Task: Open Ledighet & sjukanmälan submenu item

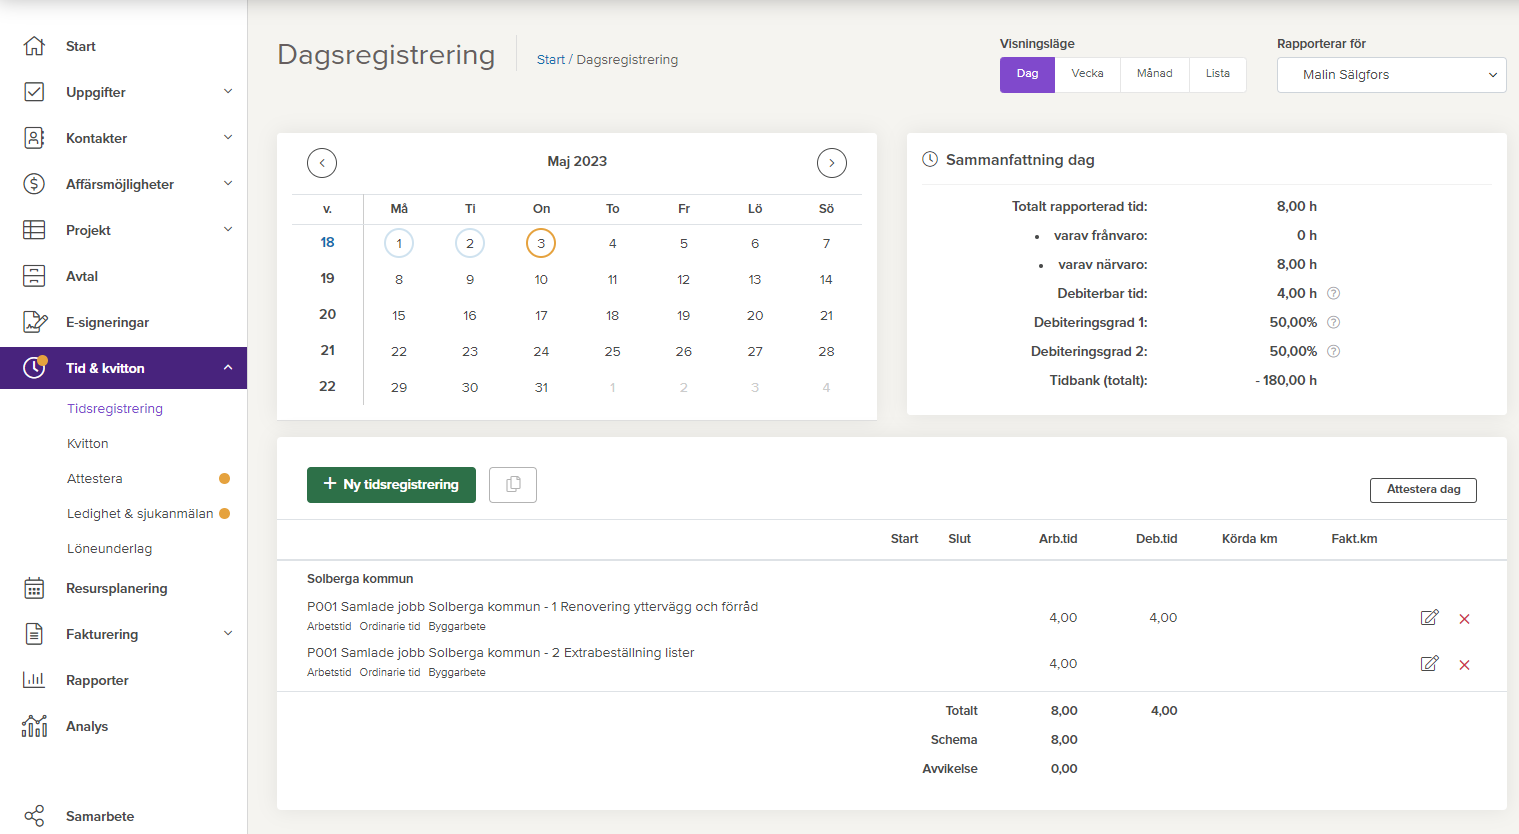Action: click(x=140, y=514)
